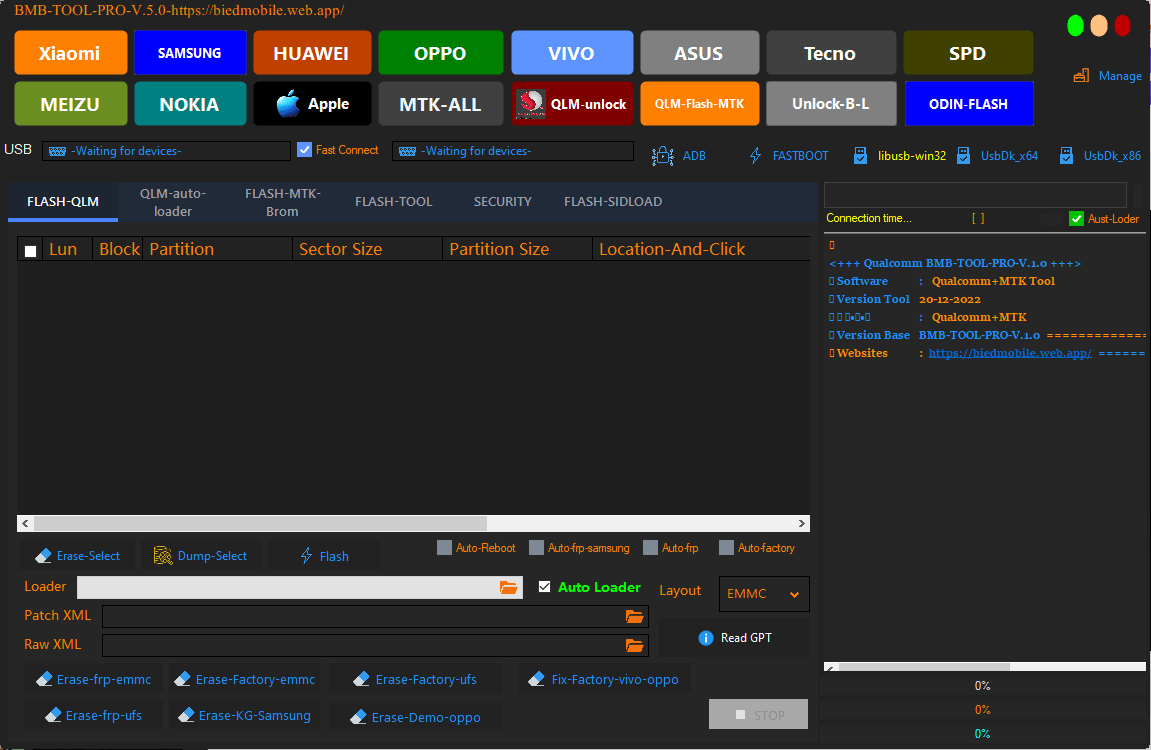Click the FASTBOOT lightning icon
This screenshot has height=750, width=1151.
[755, 155]
